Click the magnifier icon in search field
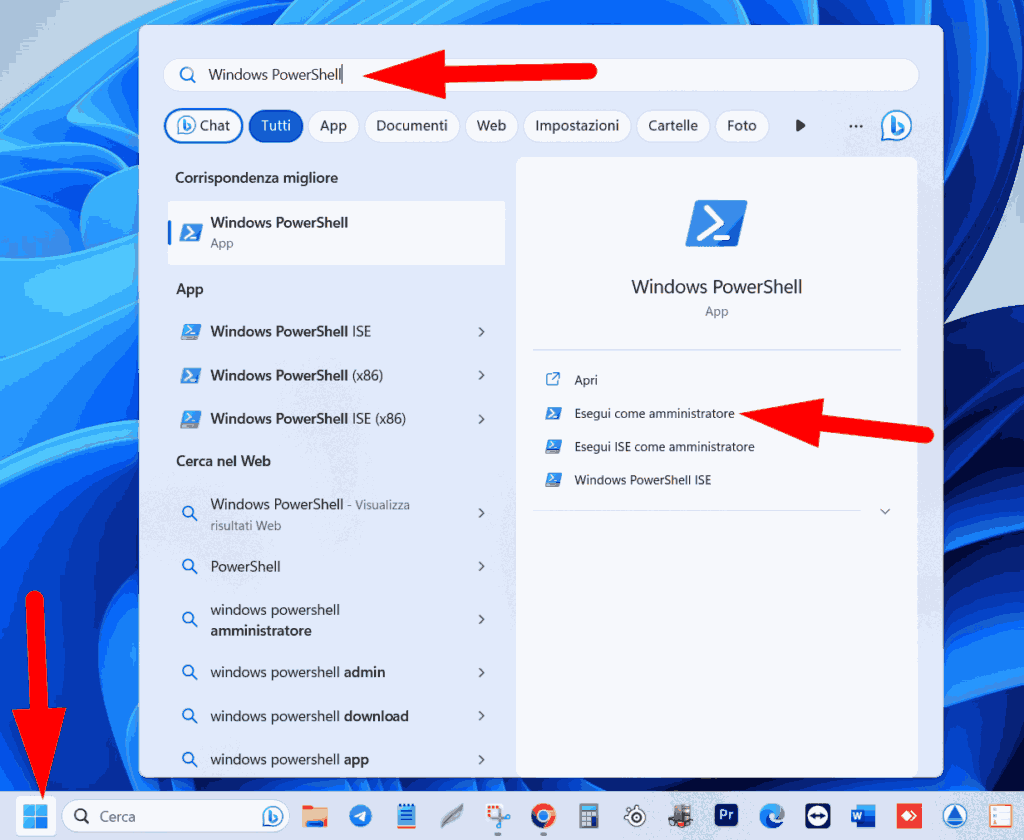Image resolution: width=1024 pixels, height=840 pixels. click(187, 75)
